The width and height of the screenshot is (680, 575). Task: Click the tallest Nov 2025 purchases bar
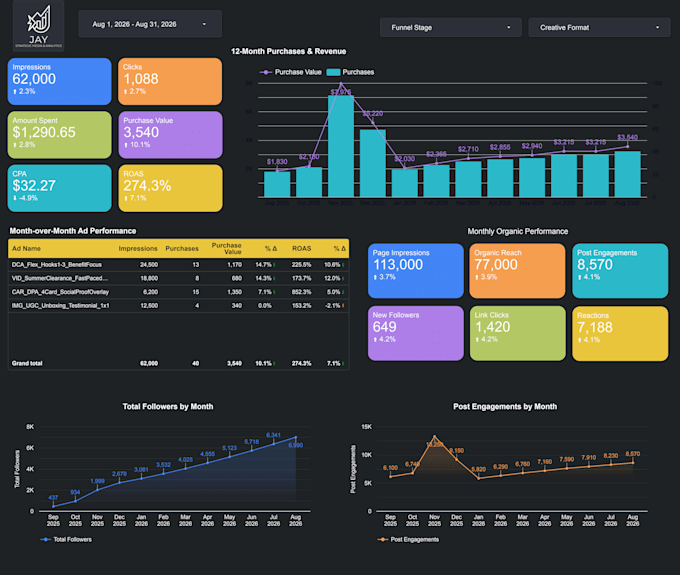pos(341,146)
